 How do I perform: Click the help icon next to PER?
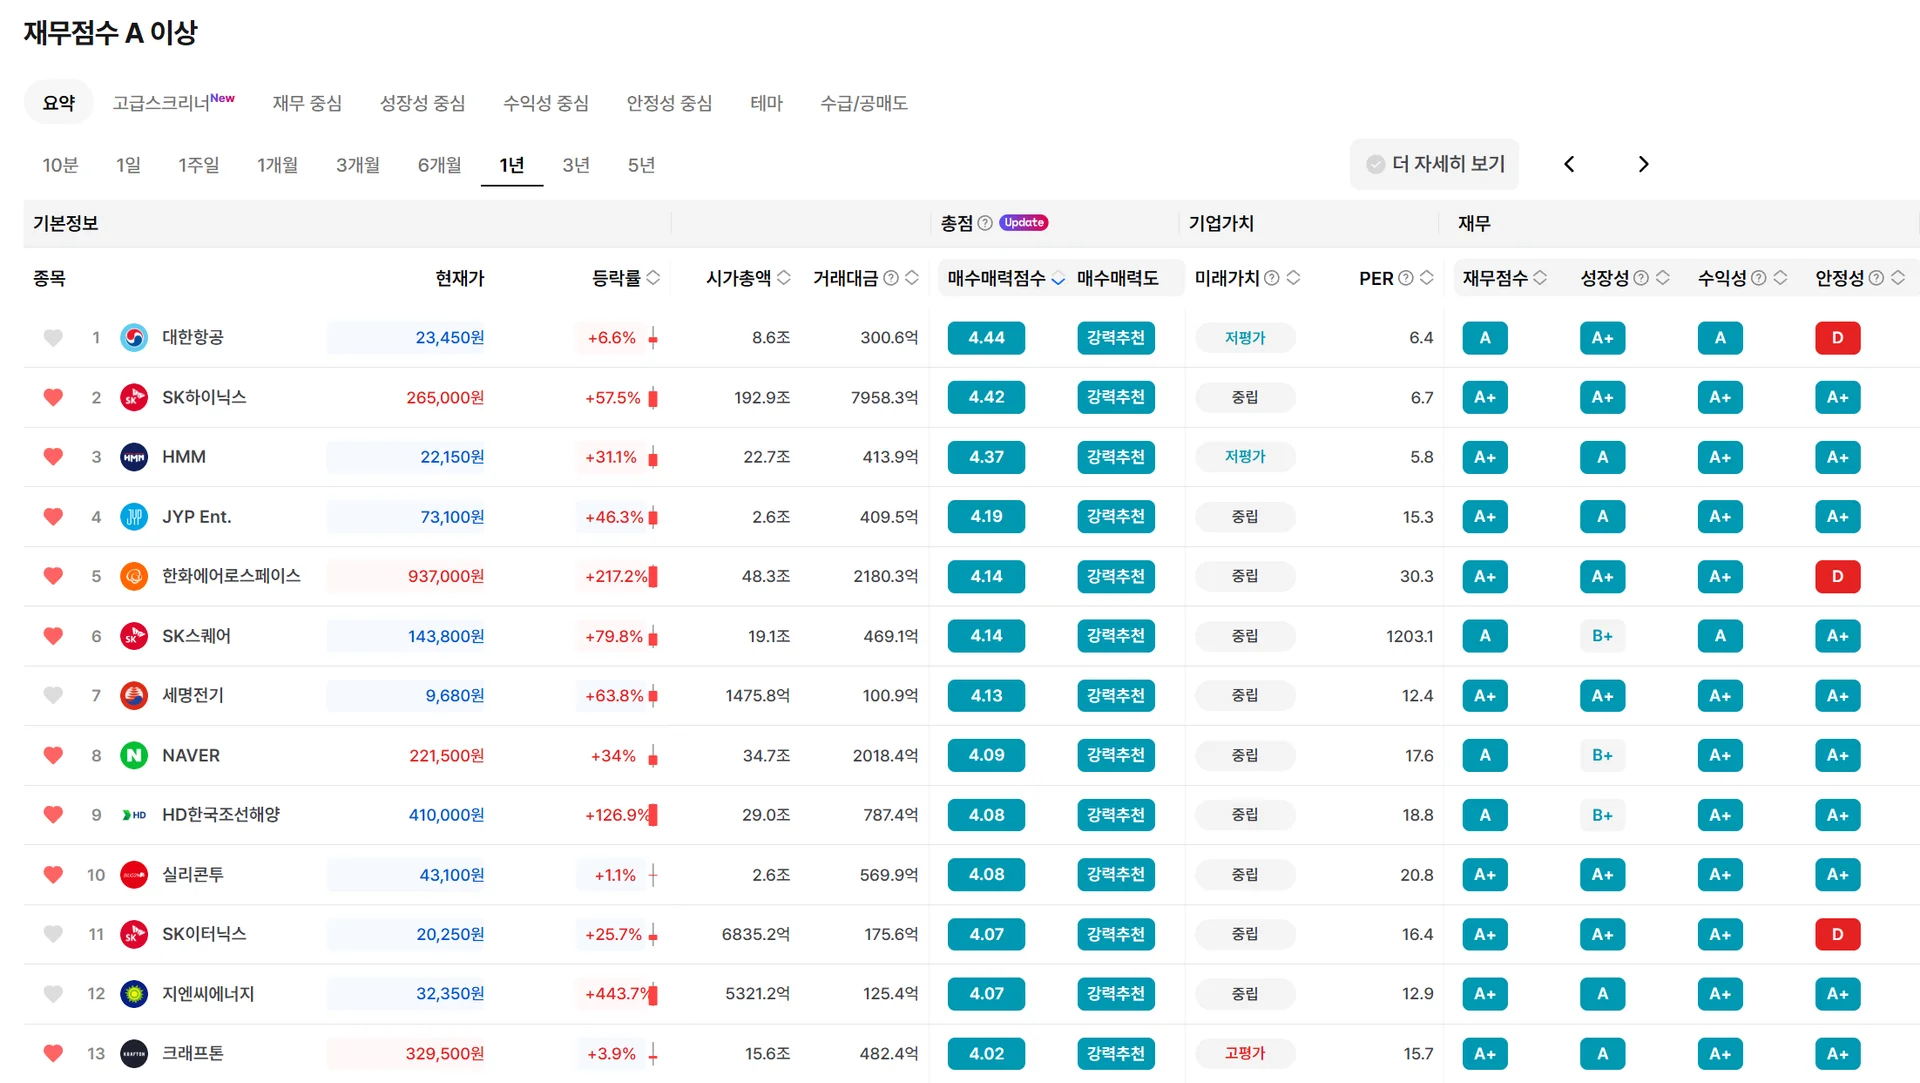[1406, 278]
